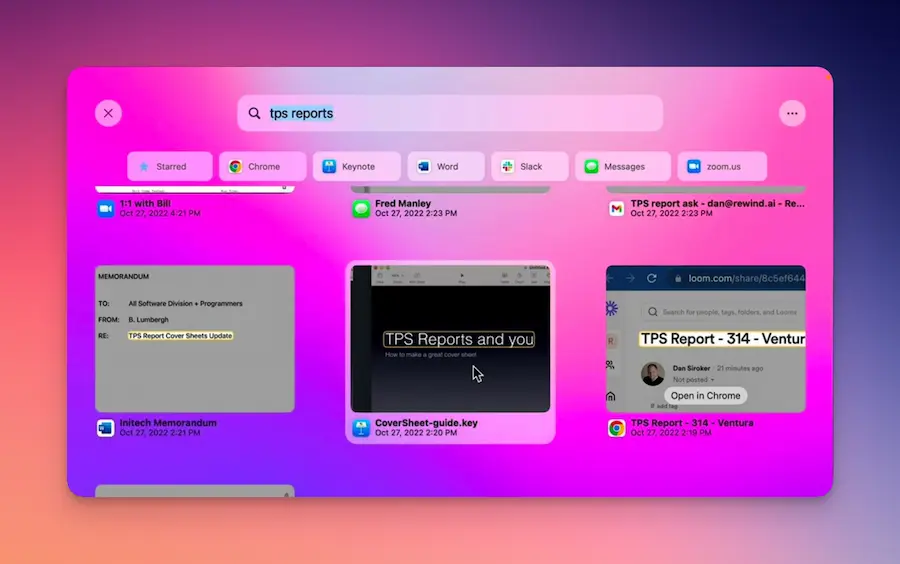This screenshot has width=900, height=564.
Task: Click the Word logo in filter bar
Action: pyautogui.click(x=424, y=166)
